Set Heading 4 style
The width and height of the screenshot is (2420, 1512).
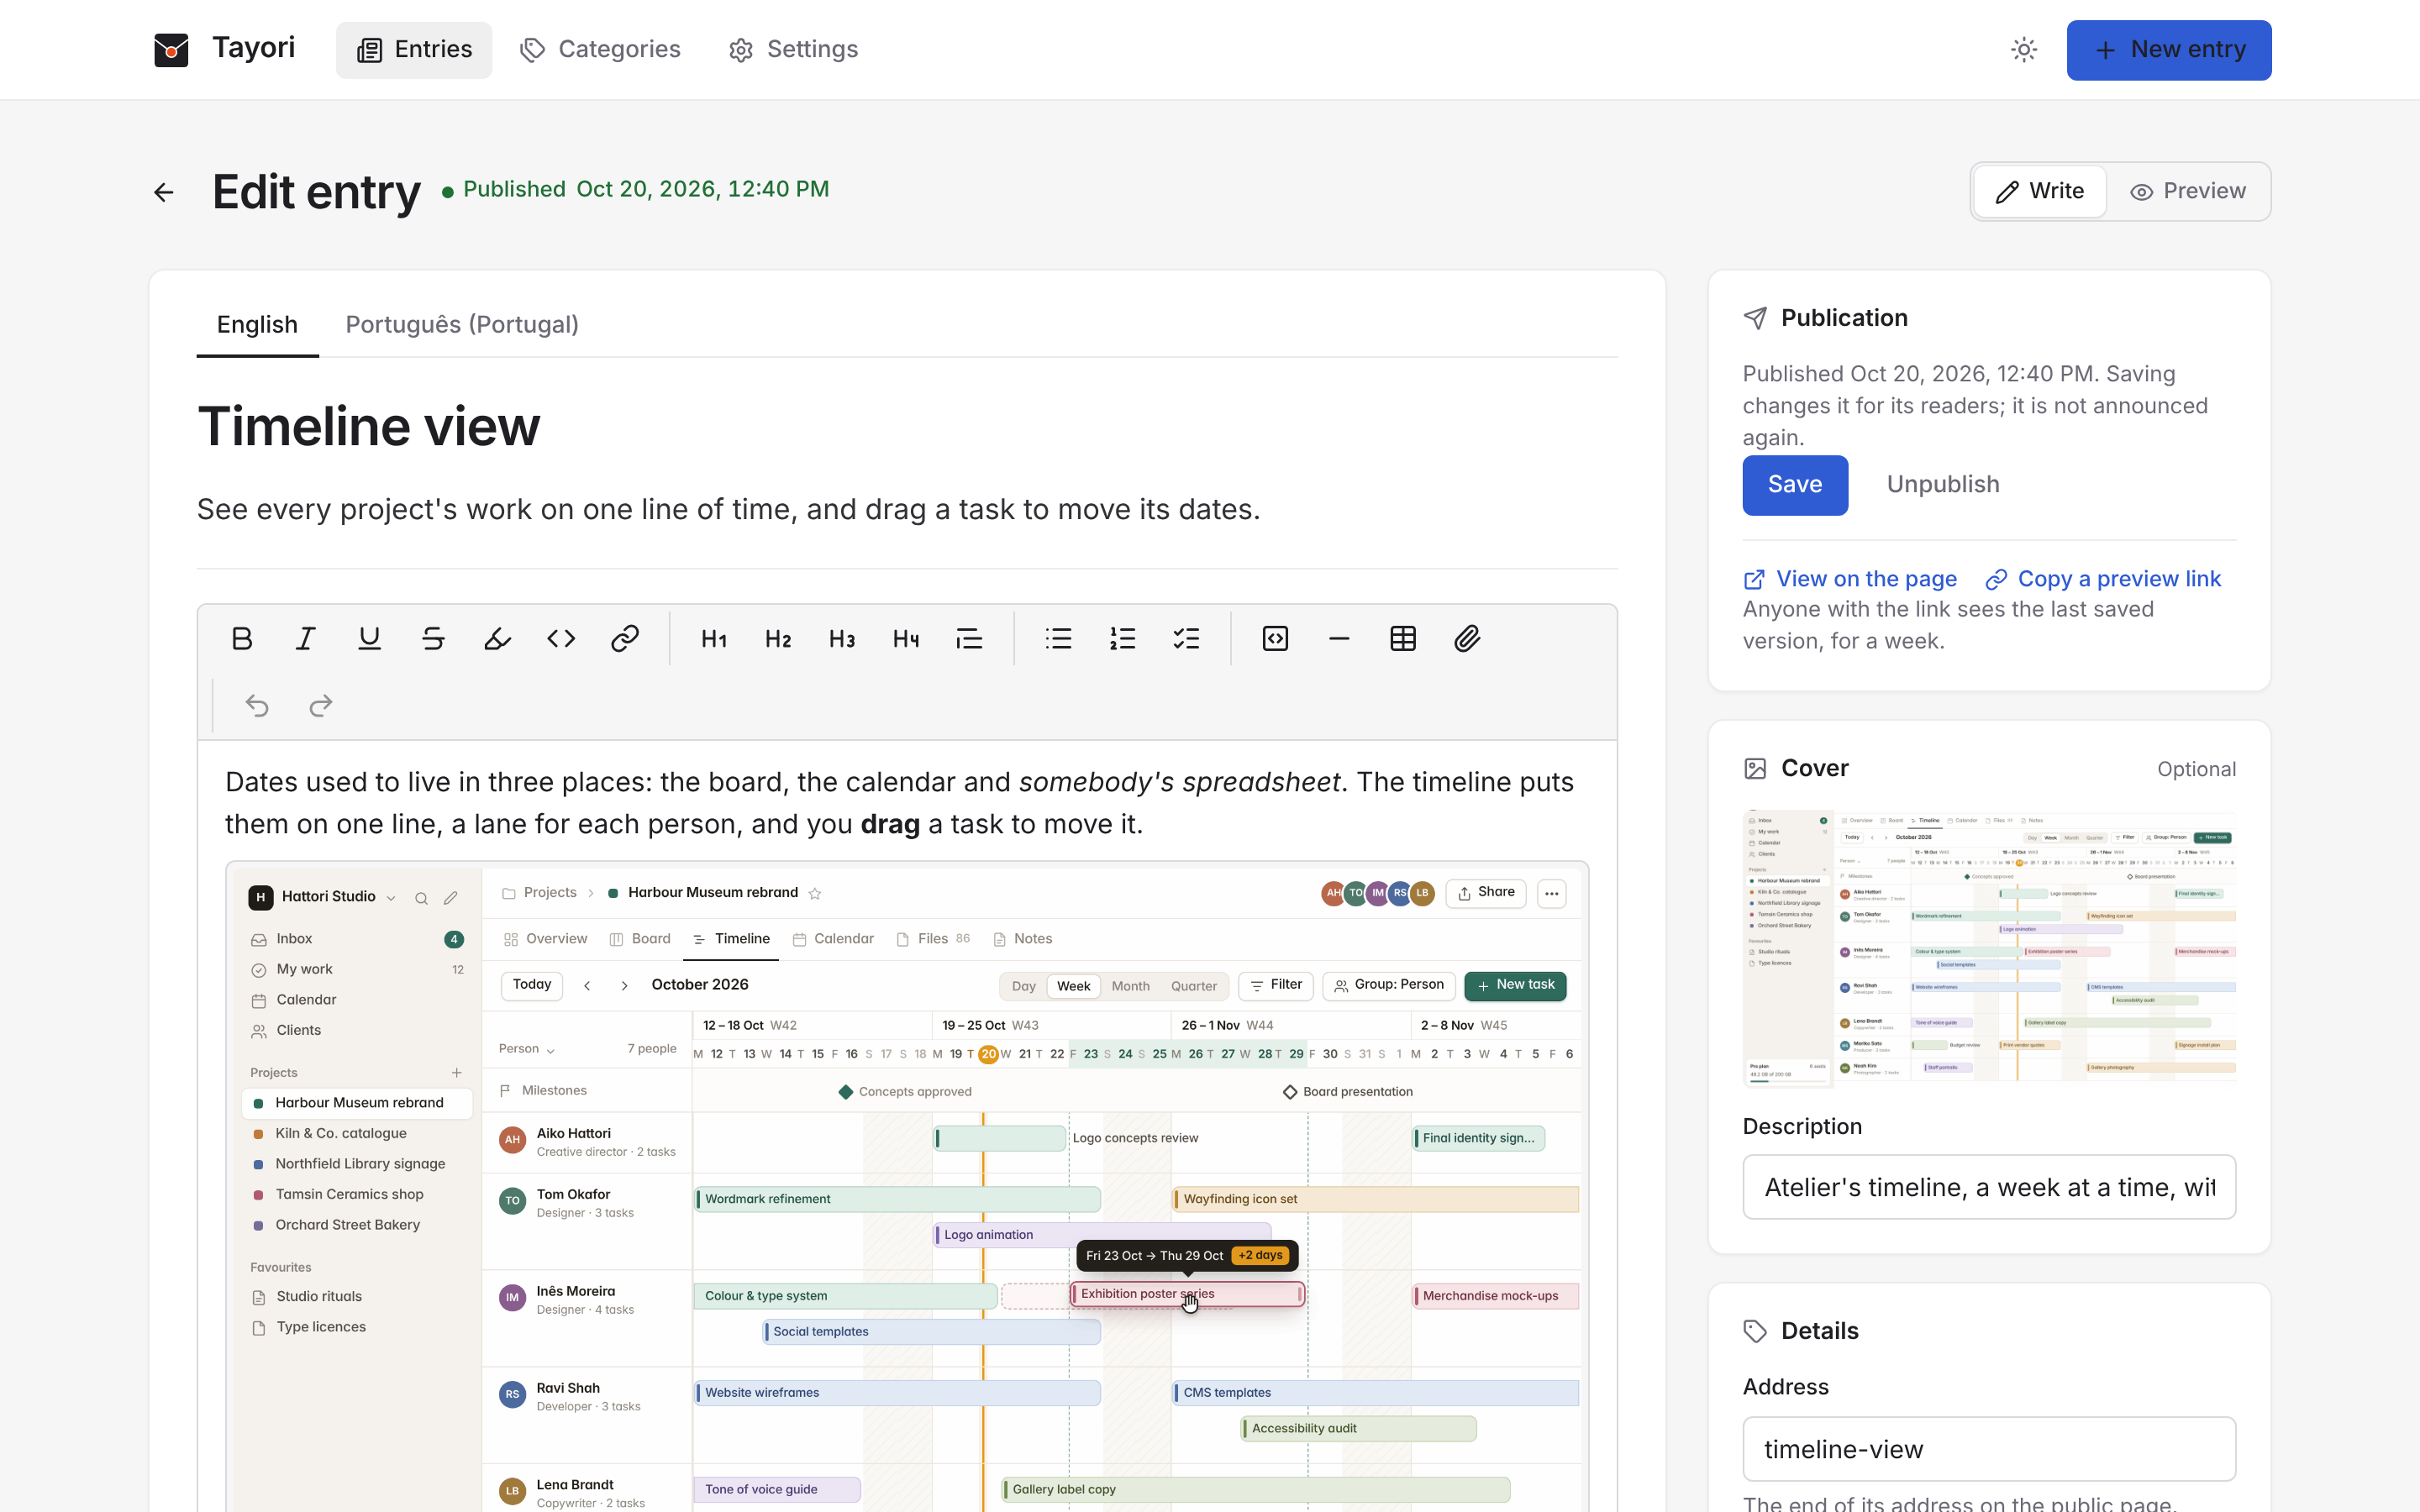click(x=906, y=638)
